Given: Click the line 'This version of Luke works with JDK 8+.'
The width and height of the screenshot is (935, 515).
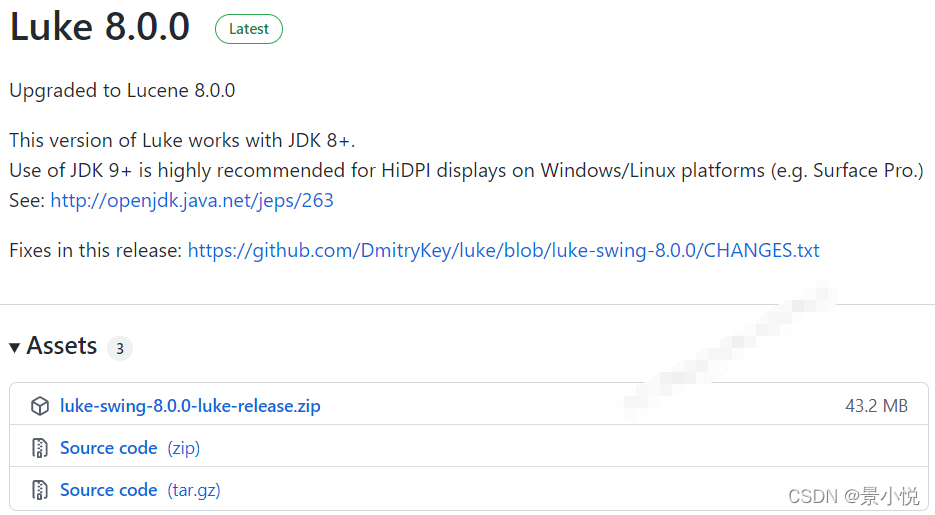Looking at the screenshot, I should tap(182, 141).
